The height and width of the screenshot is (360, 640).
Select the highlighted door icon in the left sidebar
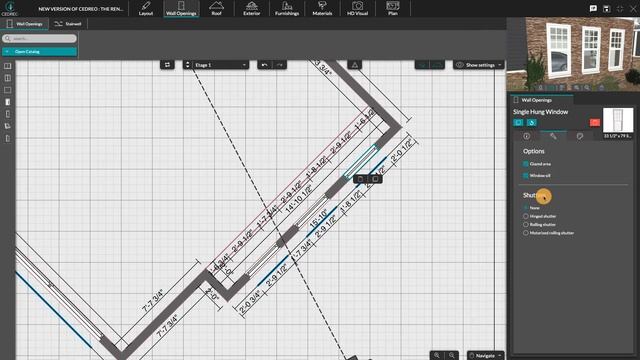click(x=8, y=102)
